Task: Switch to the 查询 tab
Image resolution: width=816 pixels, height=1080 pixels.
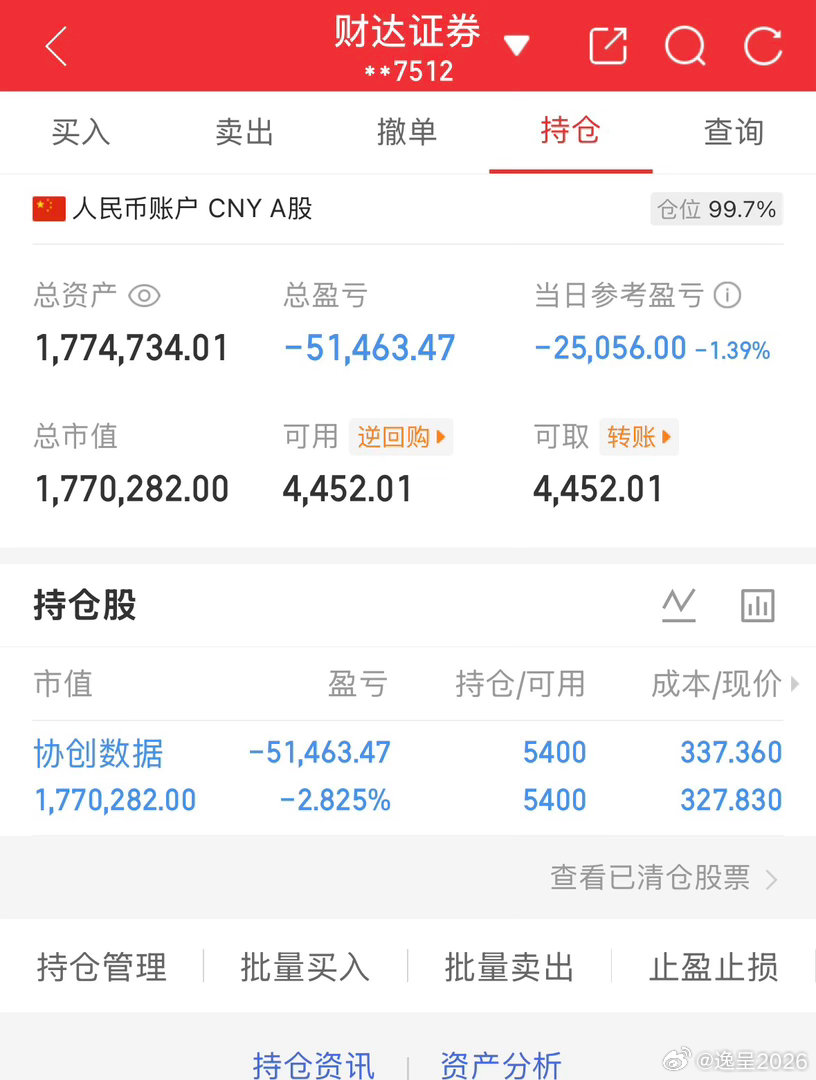Action: [734, 132]
